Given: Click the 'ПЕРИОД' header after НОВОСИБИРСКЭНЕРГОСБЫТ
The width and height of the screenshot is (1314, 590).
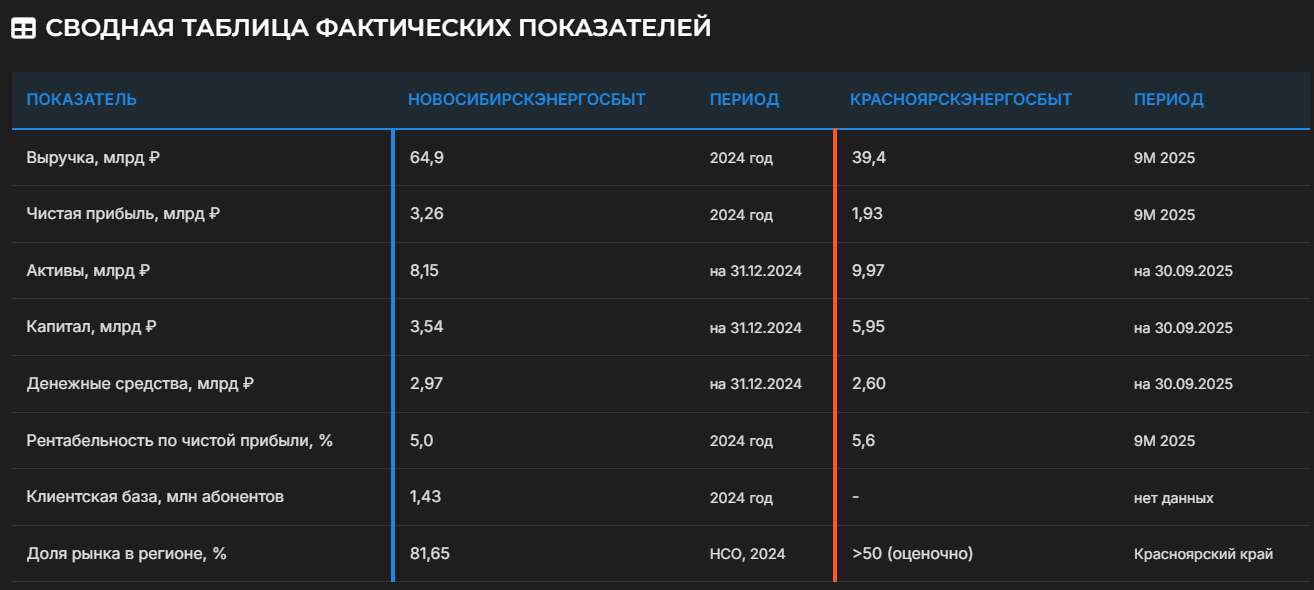Looking at the screenshot, I should coord(744,100).
